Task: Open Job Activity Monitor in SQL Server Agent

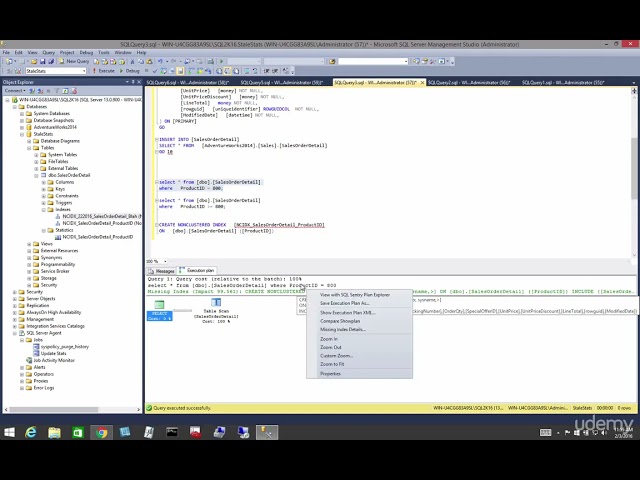Action: [54, 360]
